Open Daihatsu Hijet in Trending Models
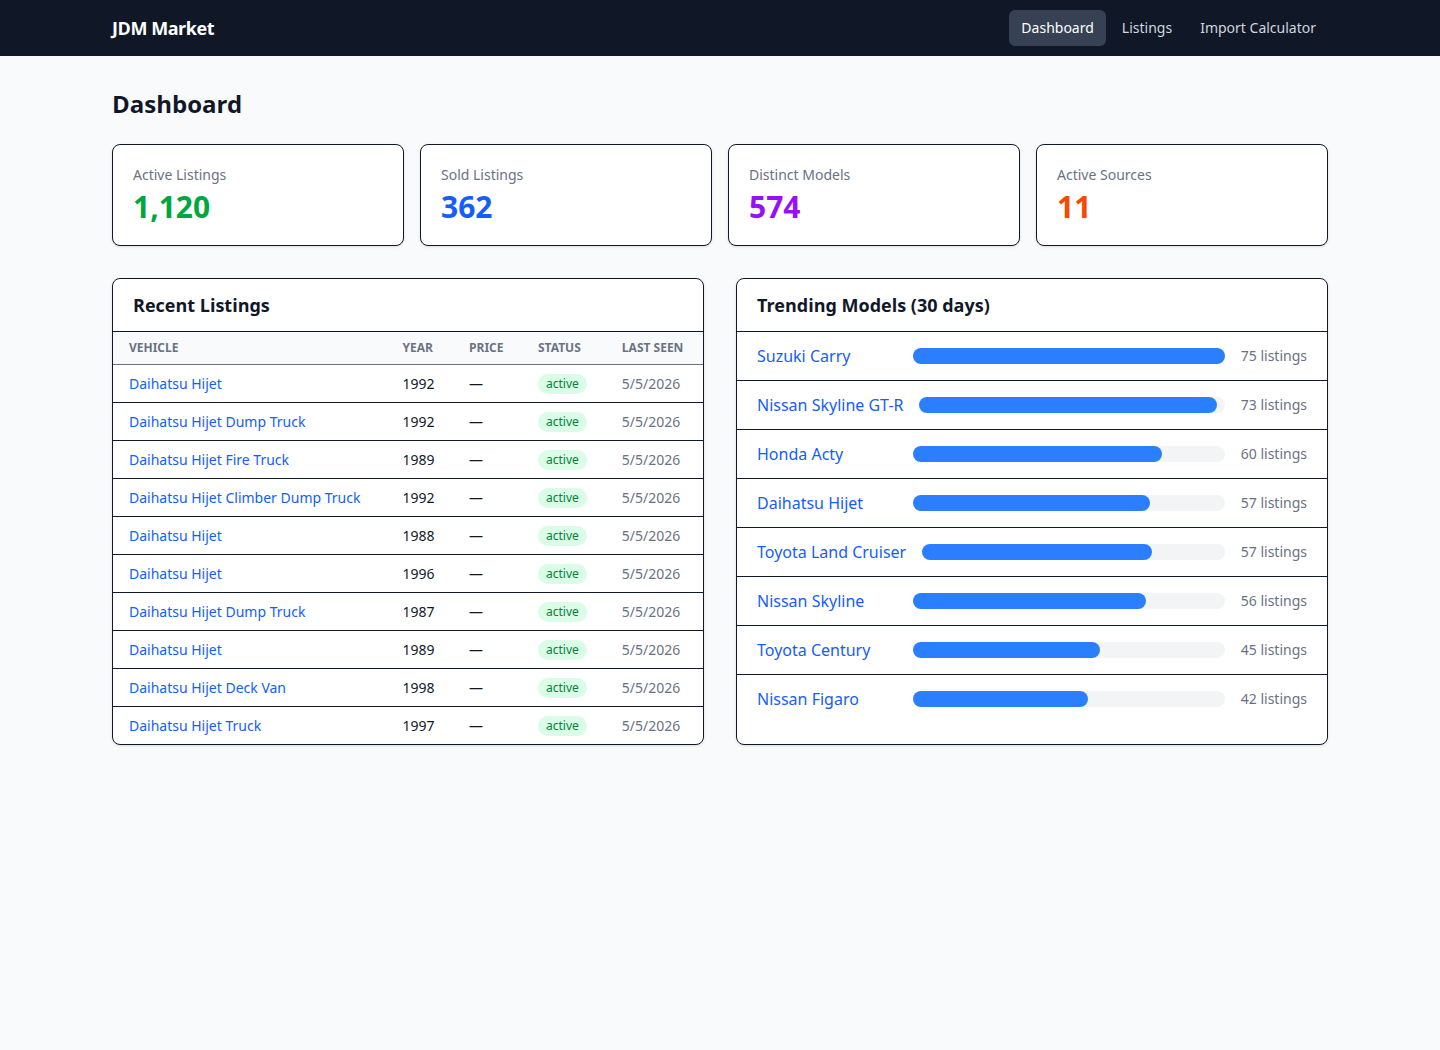Screen dimensions: 1440x1050 [809, 503]
